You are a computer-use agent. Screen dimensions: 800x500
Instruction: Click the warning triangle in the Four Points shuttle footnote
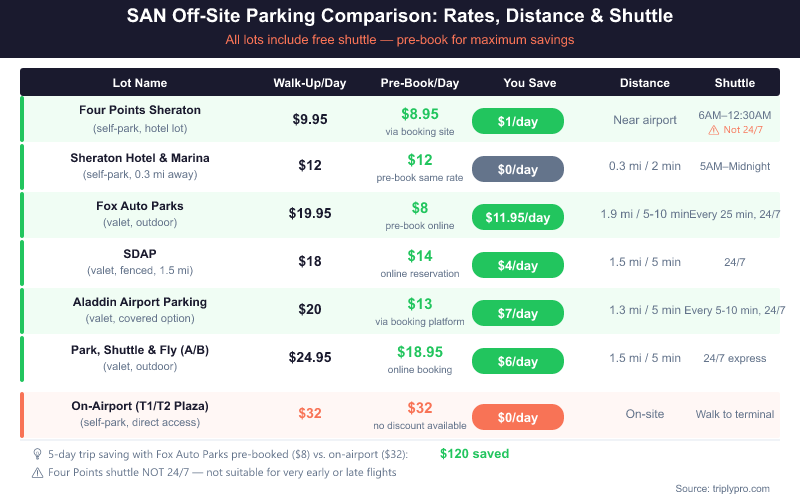(x=38, y=472)
